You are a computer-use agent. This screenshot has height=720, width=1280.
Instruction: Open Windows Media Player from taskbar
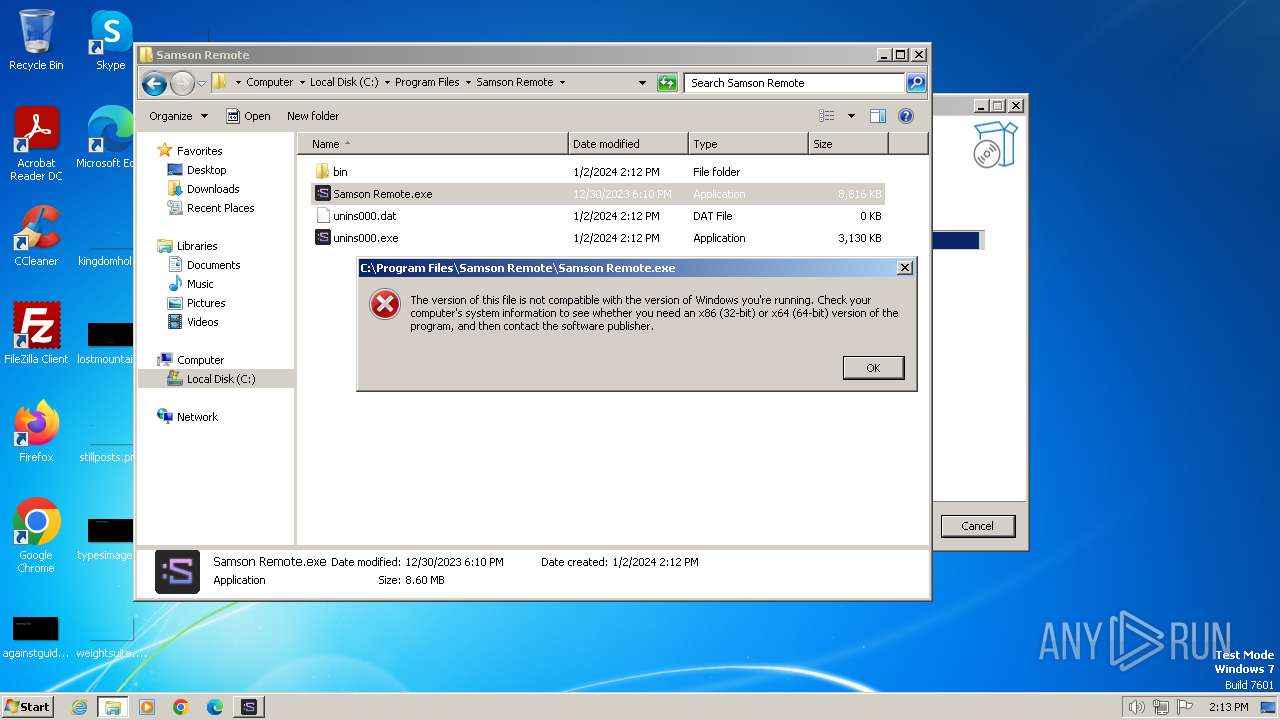click(x=147, y=707)
